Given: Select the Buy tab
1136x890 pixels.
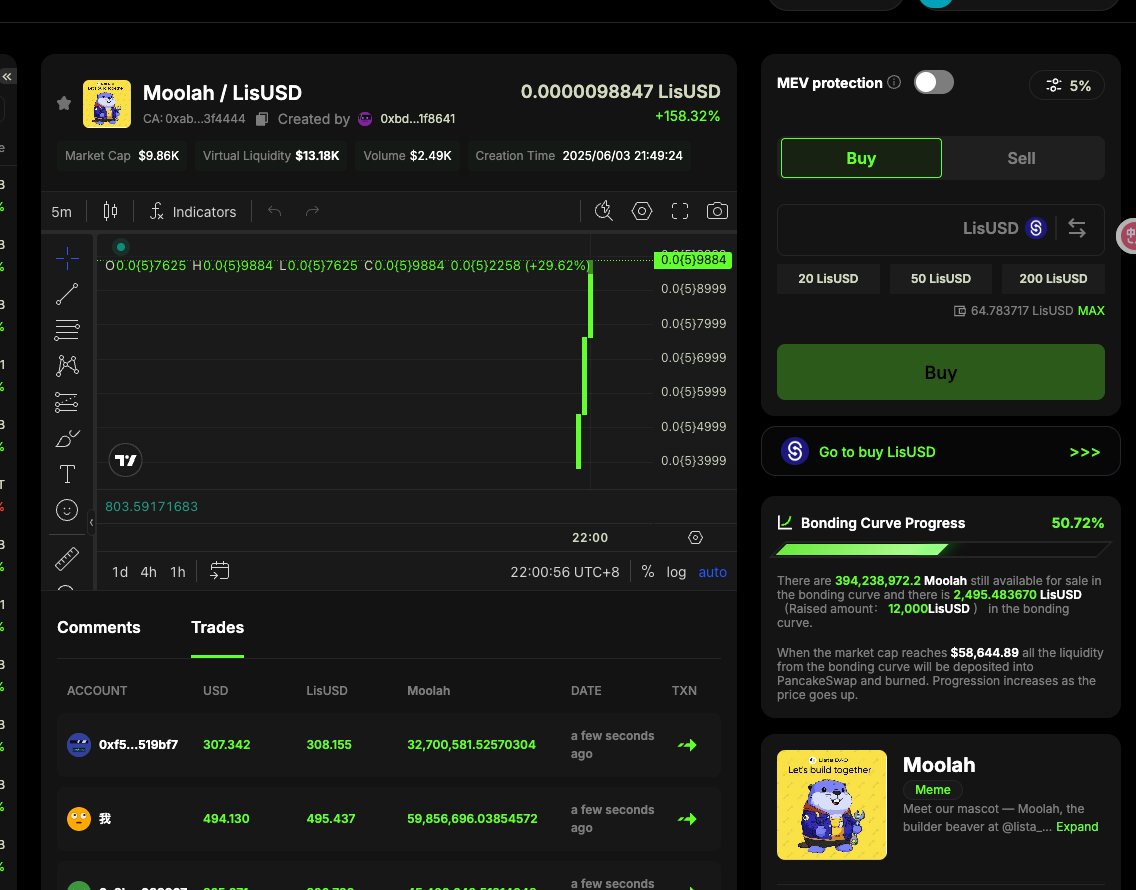Looking at the screenshot, I should click(861, 158).
